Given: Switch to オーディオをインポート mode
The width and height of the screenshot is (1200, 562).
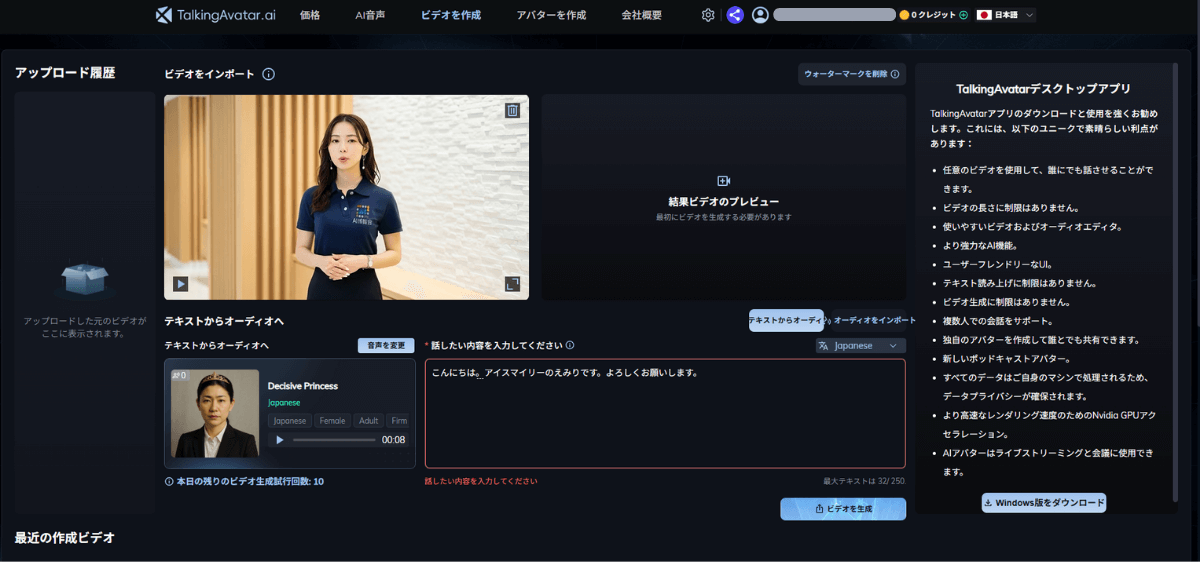Looking at the screenshot, I should pos(874,320).
